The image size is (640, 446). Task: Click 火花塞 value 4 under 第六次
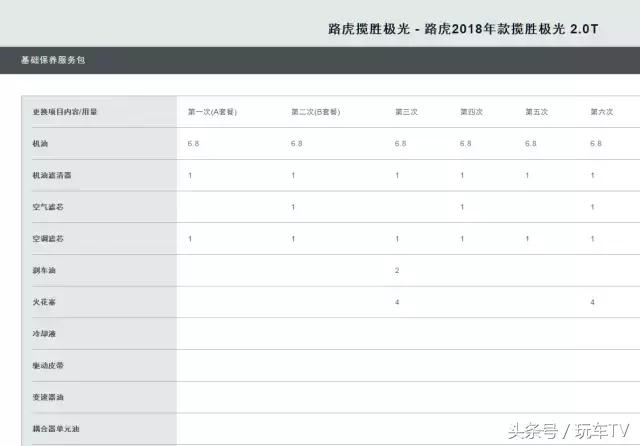click(592, 302)
